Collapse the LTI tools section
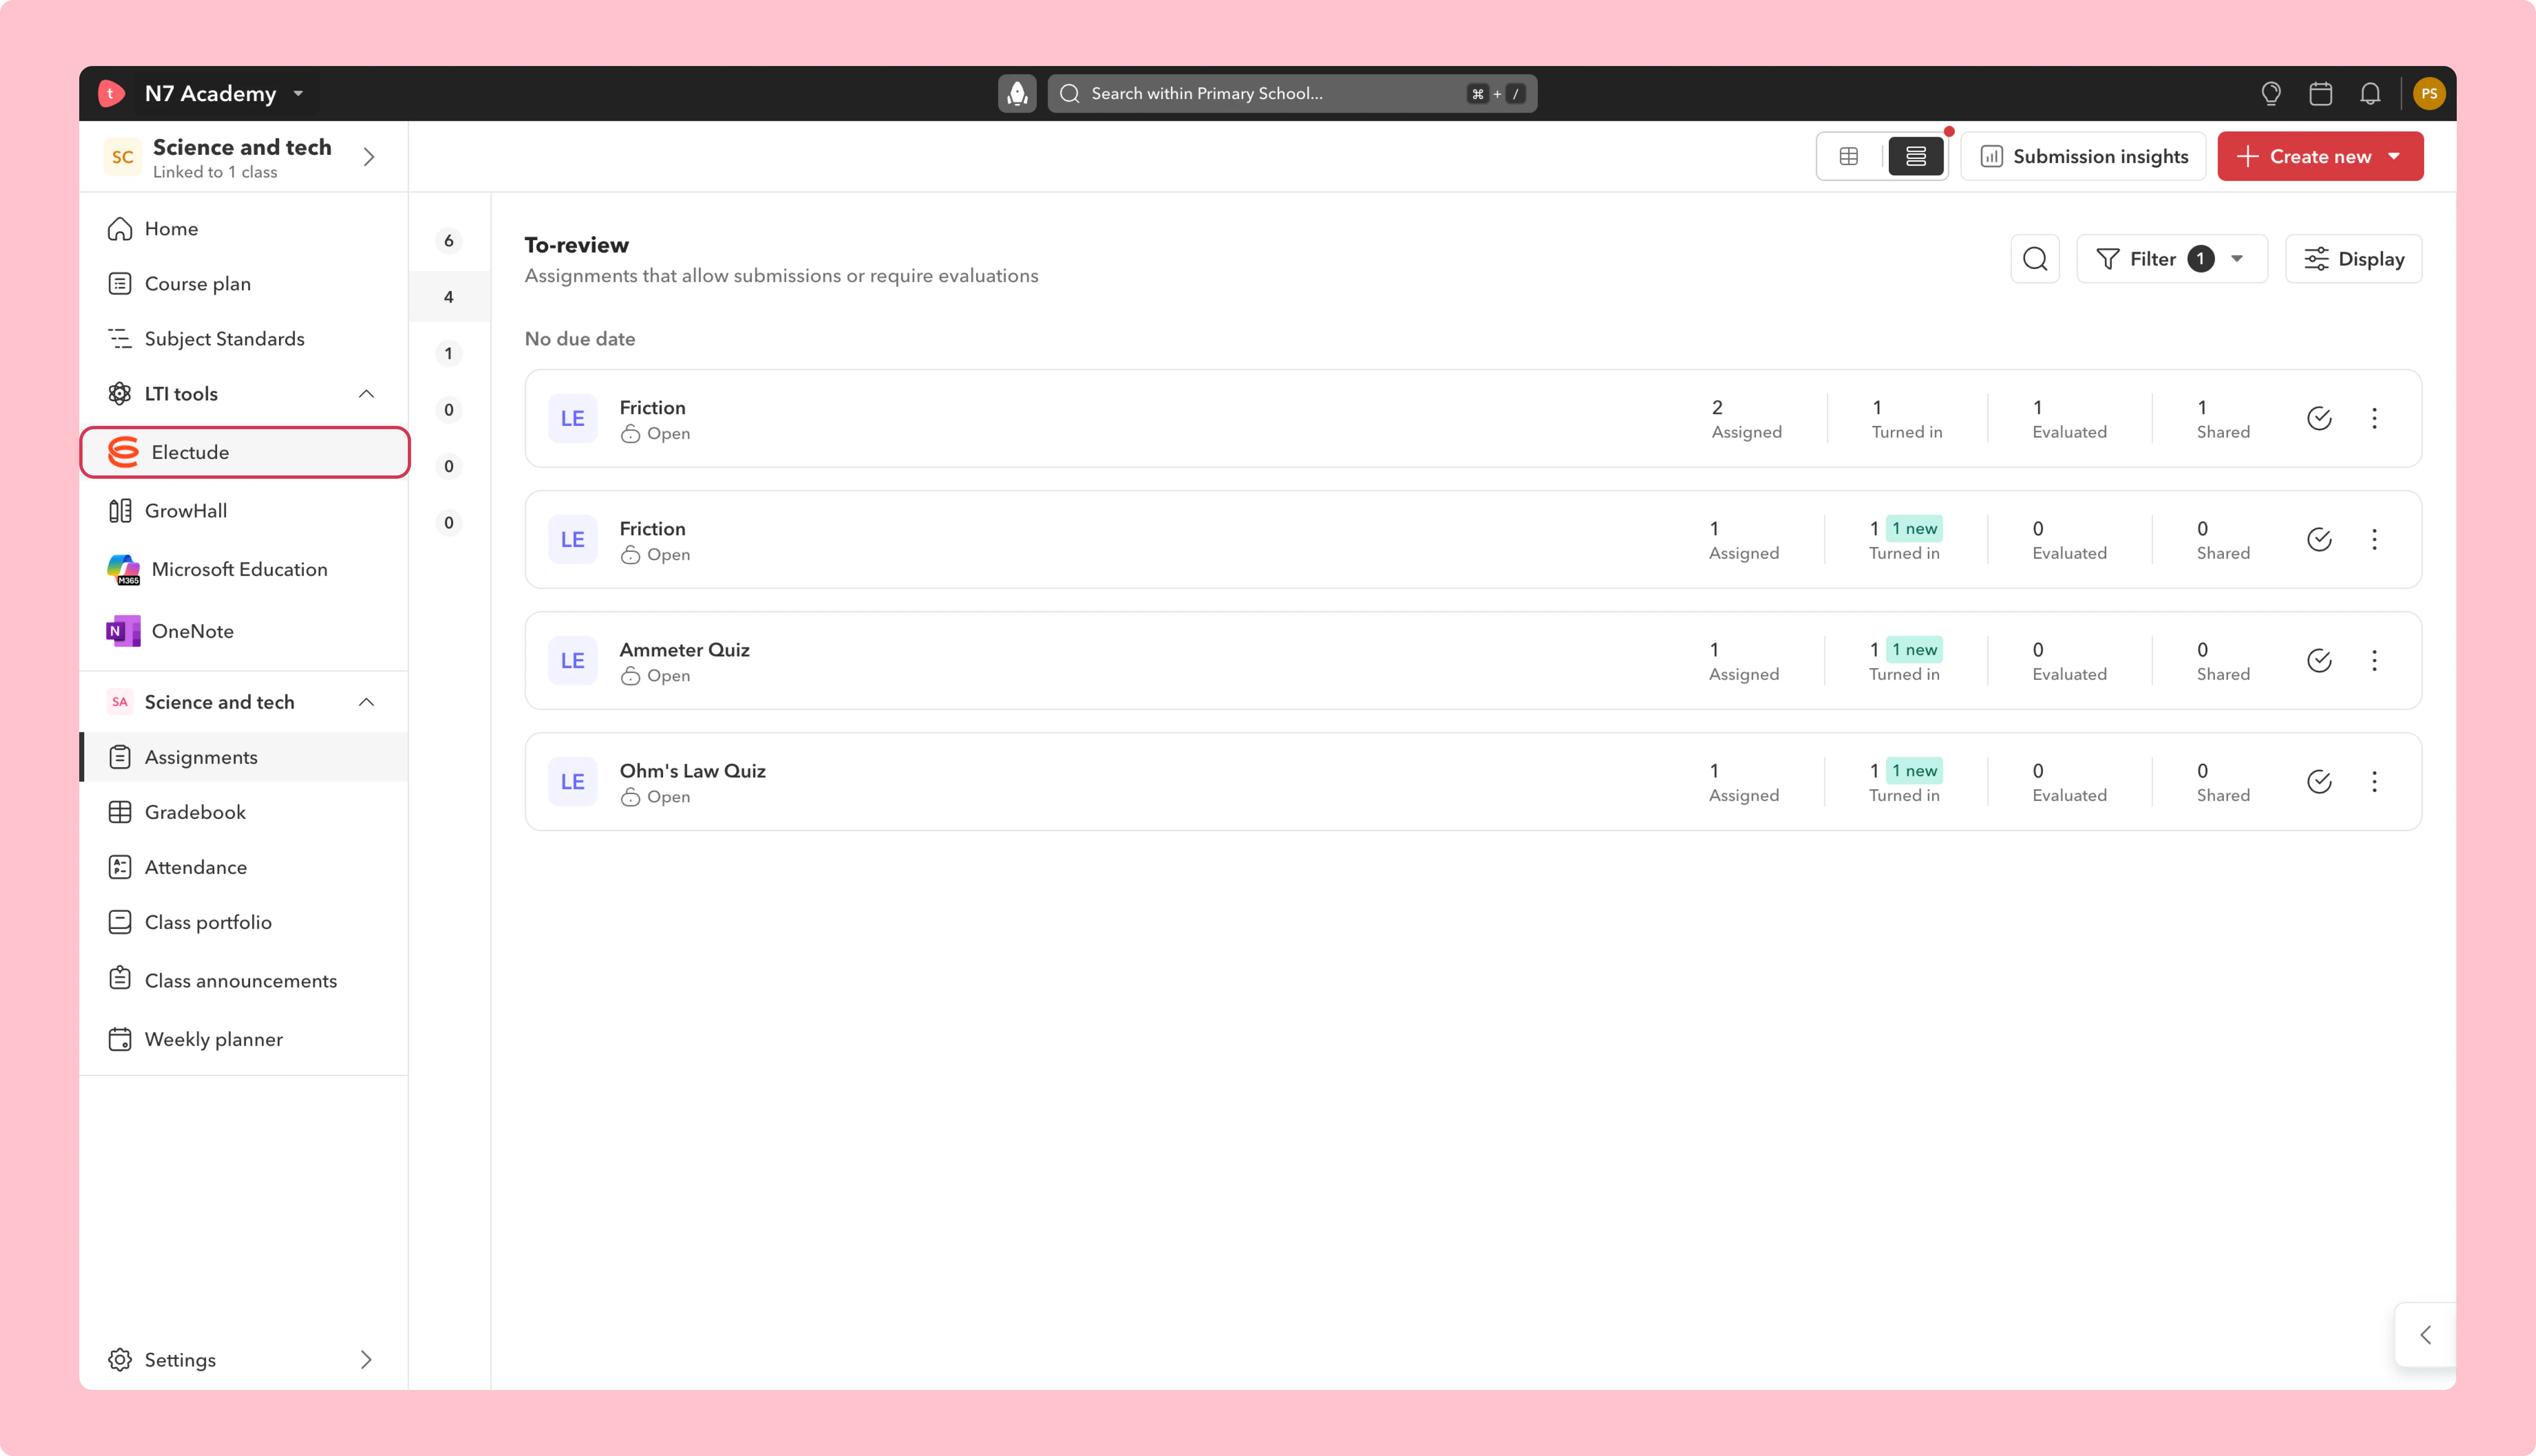2536x1456 pixels. pos(366,394)
